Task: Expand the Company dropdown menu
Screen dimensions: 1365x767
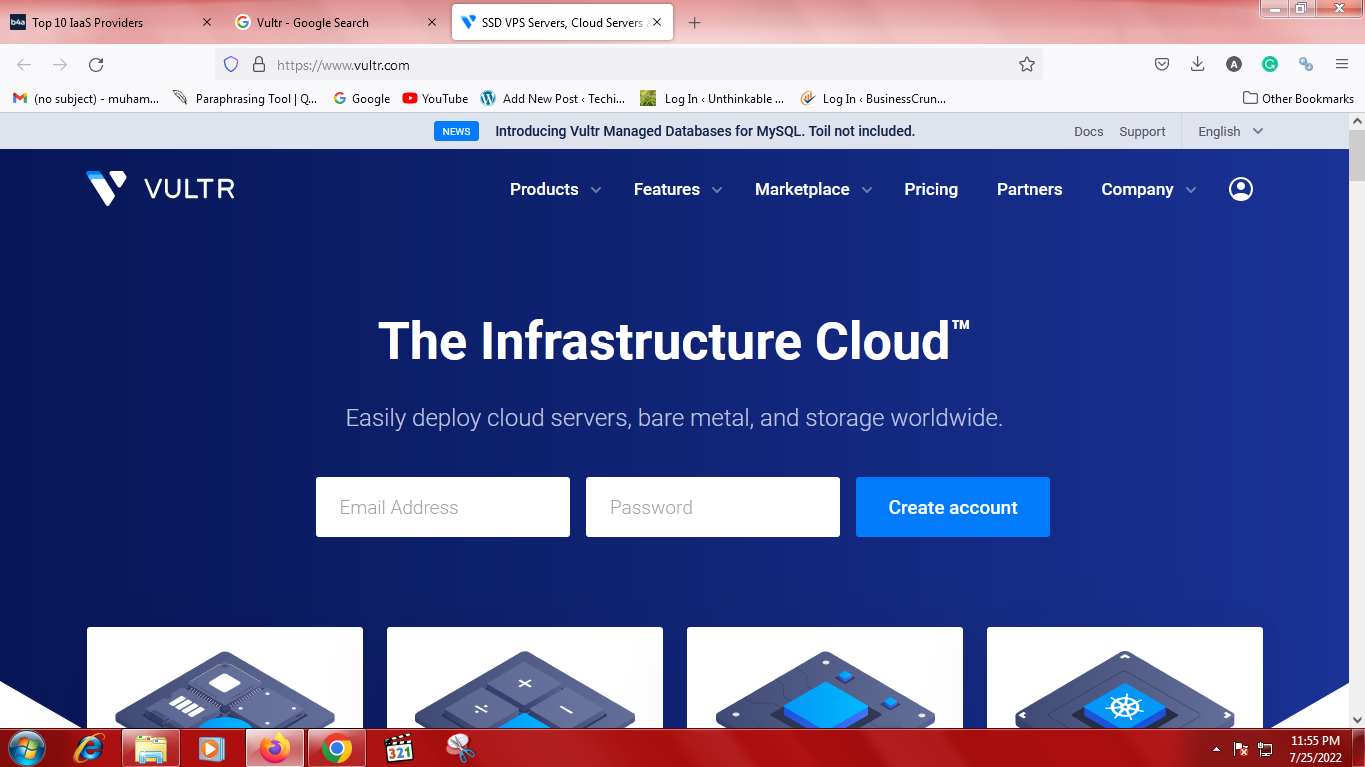Action: tap(1148, 189)
